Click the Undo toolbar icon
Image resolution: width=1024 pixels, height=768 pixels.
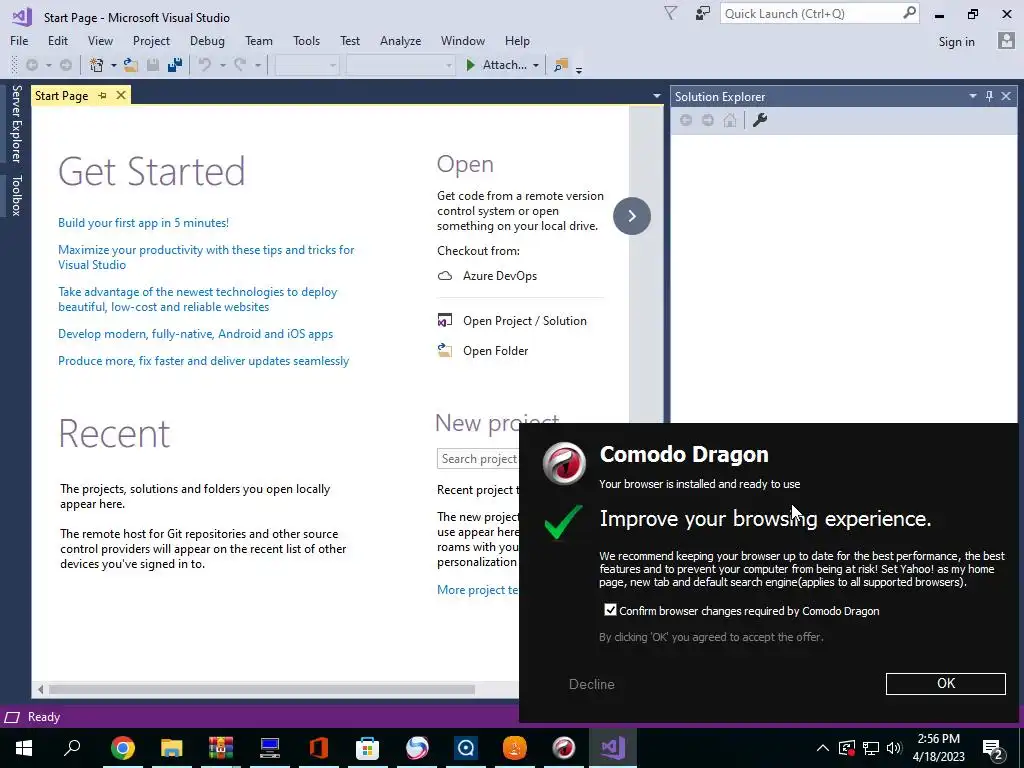[x=205, y=65]
